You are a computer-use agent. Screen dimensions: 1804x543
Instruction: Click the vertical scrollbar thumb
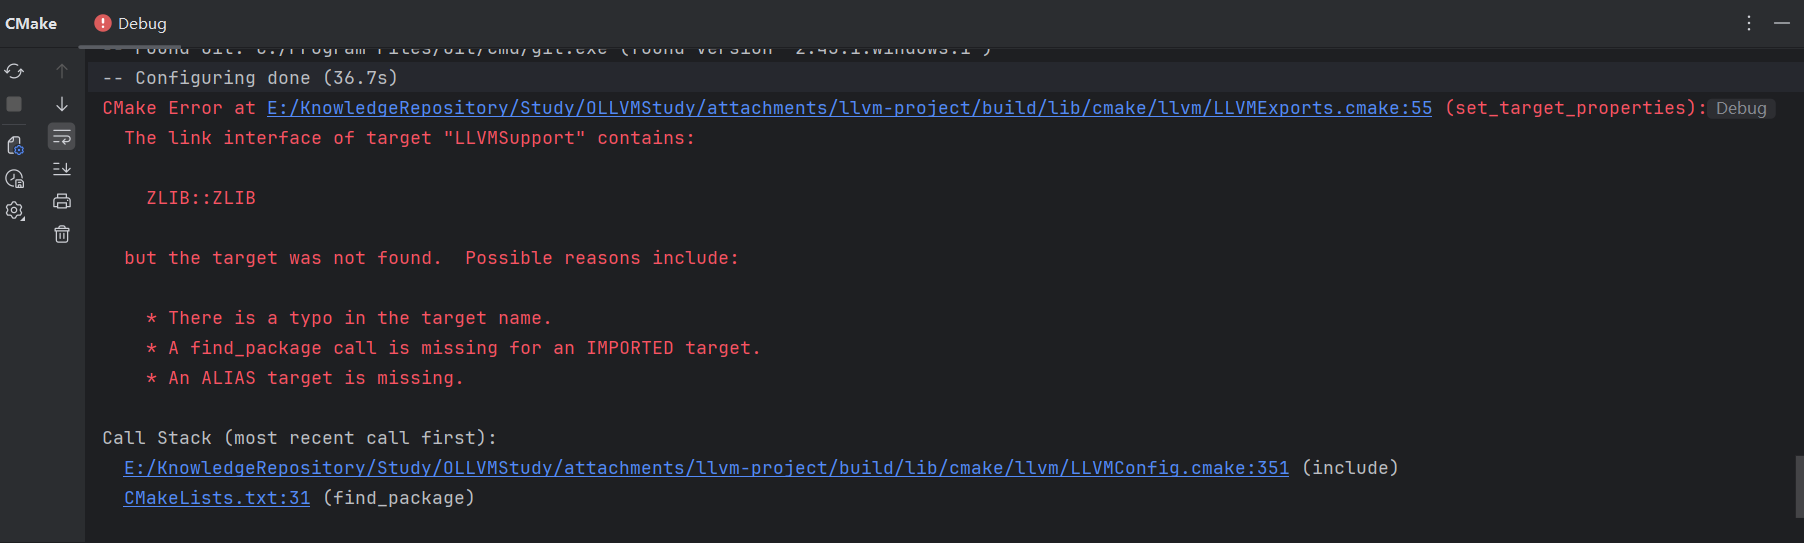coord(1797,486)
